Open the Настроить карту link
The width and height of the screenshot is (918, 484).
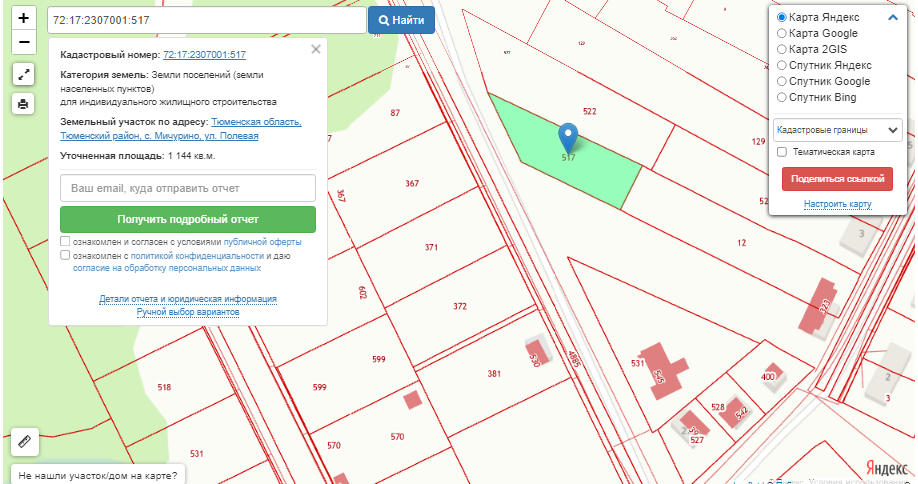tap(837, 204)
